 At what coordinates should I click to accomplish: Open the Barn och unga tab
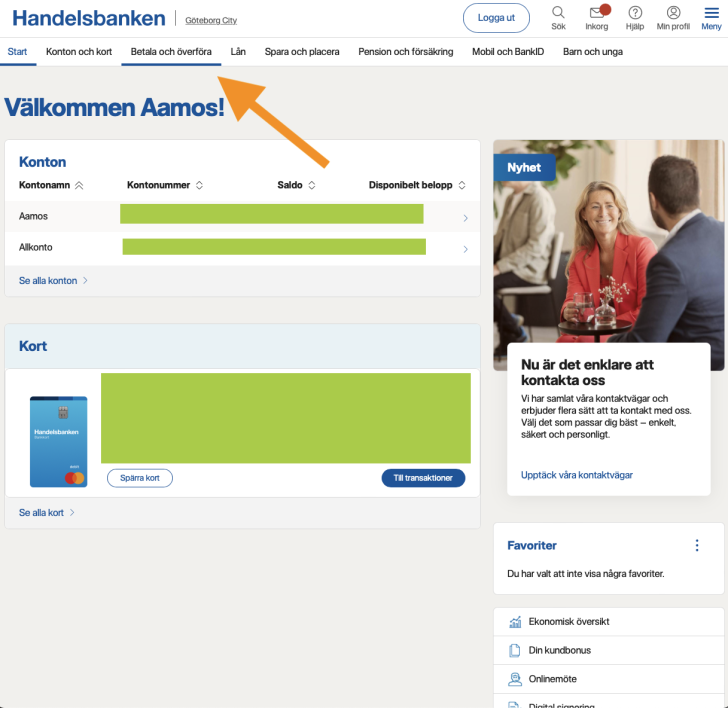[592, 52]
